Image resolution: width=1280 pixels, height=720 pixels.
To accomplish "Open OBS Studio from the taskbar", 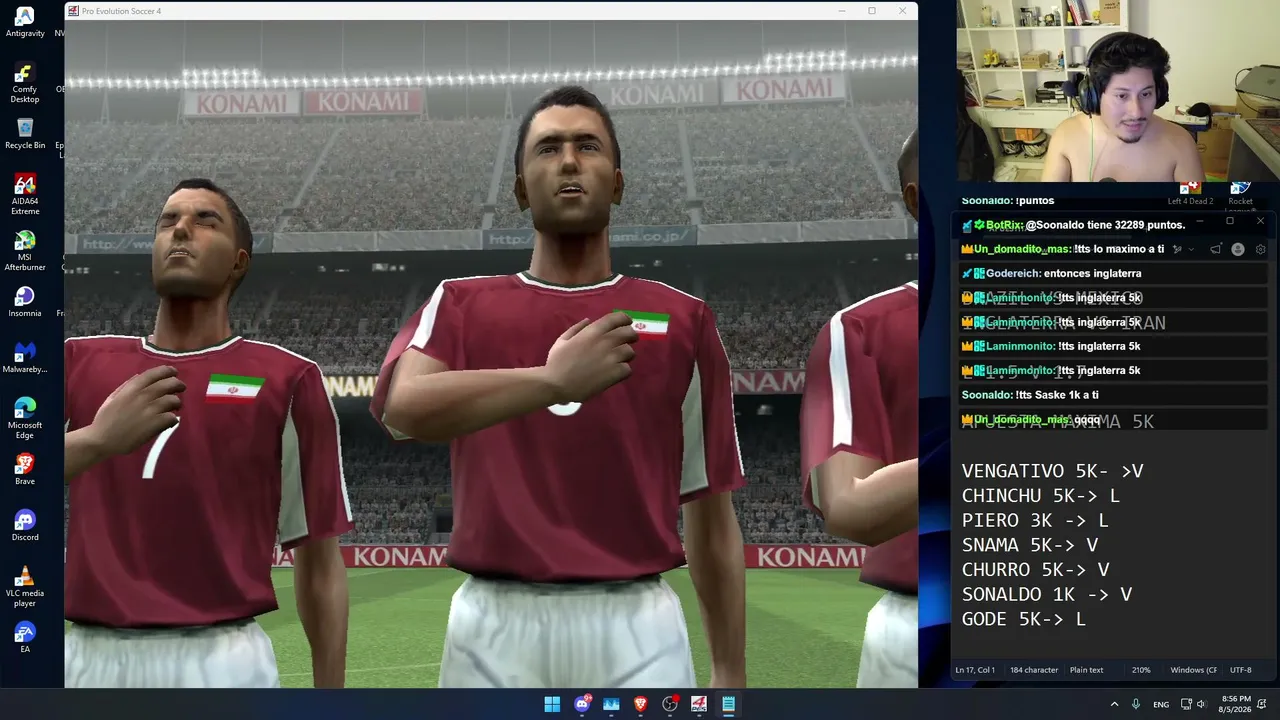I will [670, 704].
